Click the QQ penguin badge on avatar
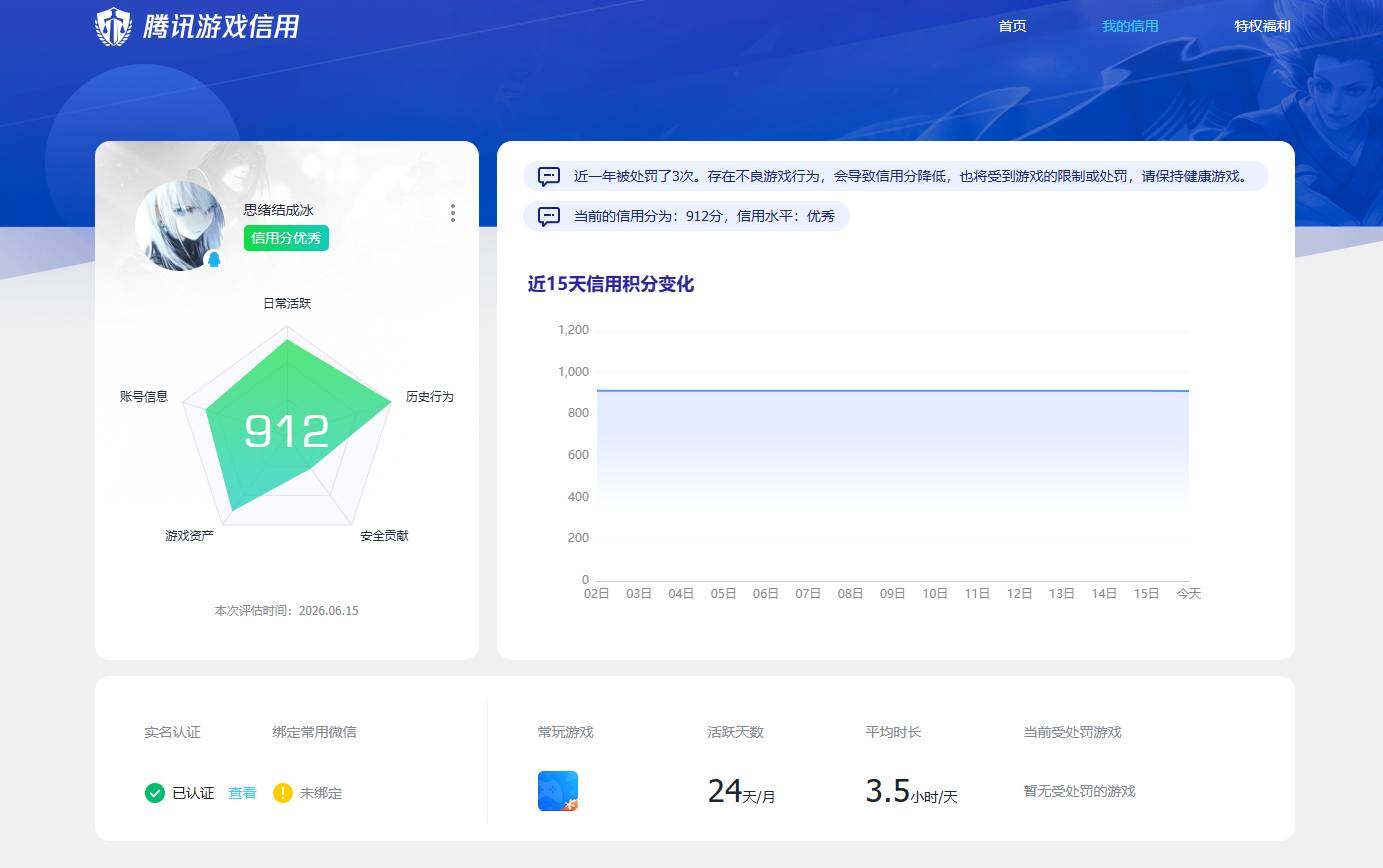Screen dimensions: 1383x868 click(213, 260)
